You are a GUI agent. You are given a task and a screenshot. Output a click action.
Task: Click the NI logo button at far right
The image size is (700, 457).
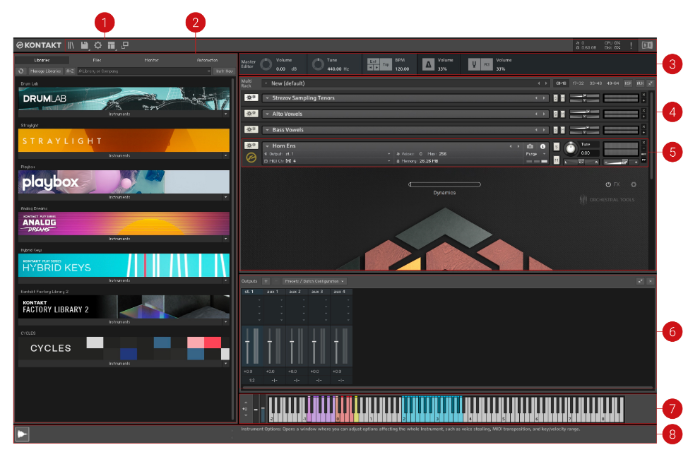pyautogui.click(x=647, y=45)
